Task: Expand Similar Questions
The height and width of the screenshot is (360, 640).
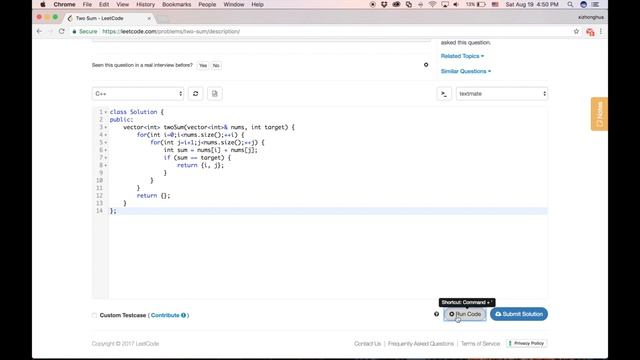Action: coord(466,71)
